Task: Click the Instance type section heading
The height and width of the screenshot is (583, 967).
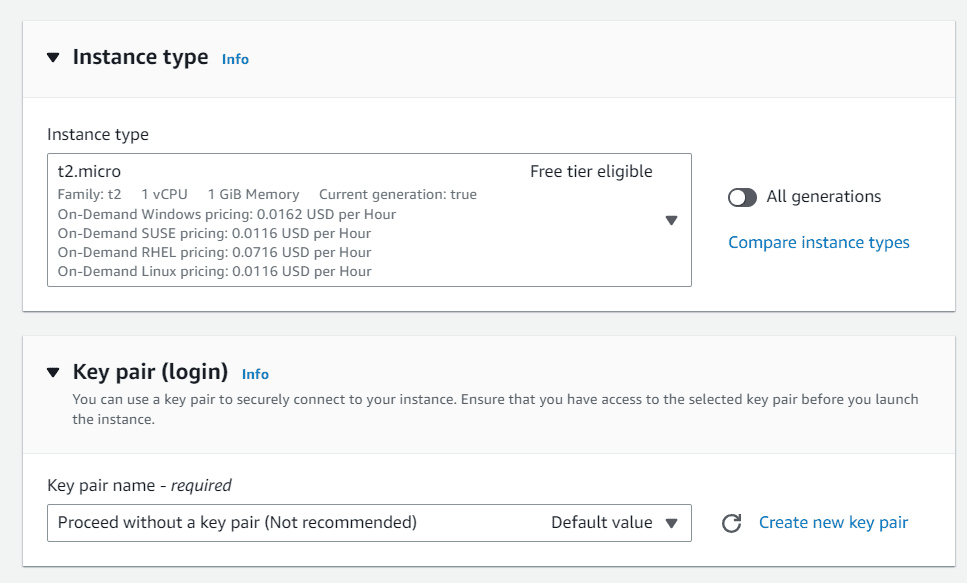Action: click(x=141, y=57)
